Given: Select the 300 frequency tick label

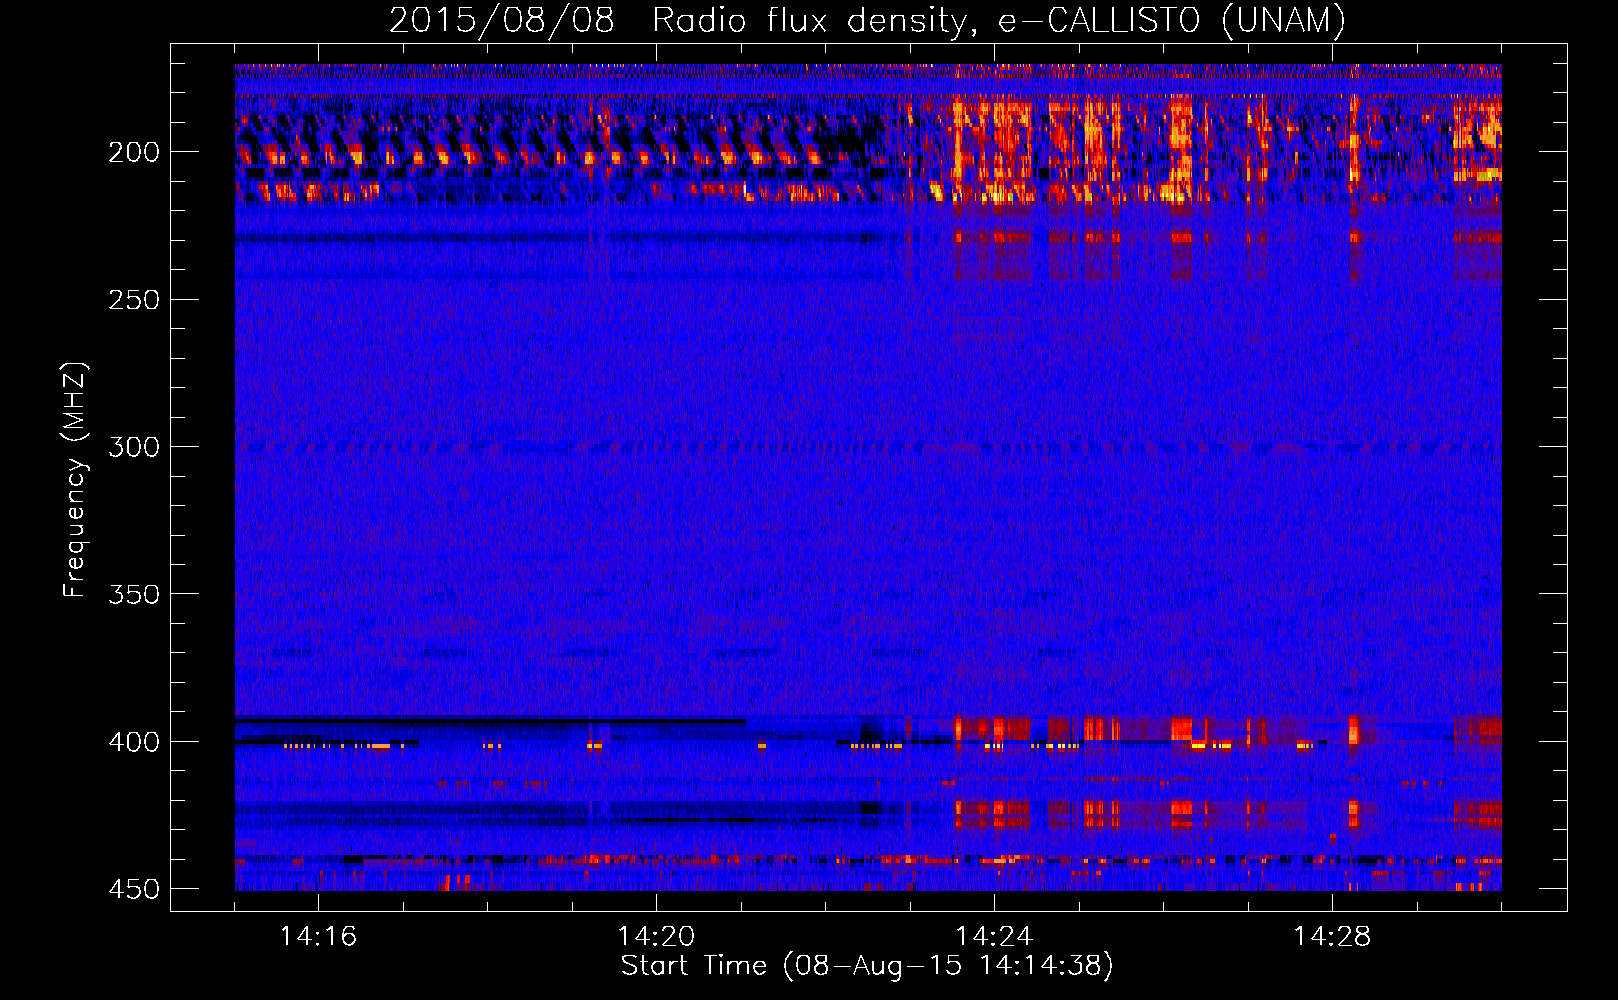Looking at the screenshot, I should [134, 447].
